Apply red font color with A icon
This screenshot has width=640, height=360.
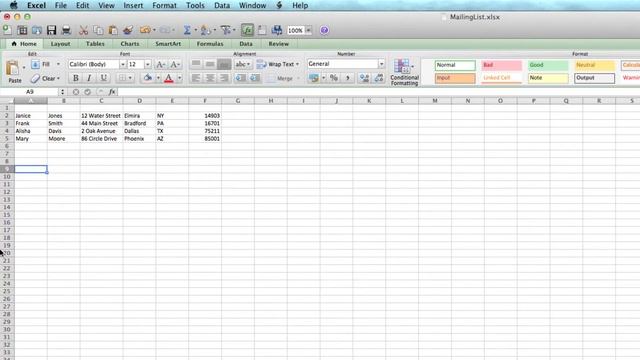coord(169,78)
